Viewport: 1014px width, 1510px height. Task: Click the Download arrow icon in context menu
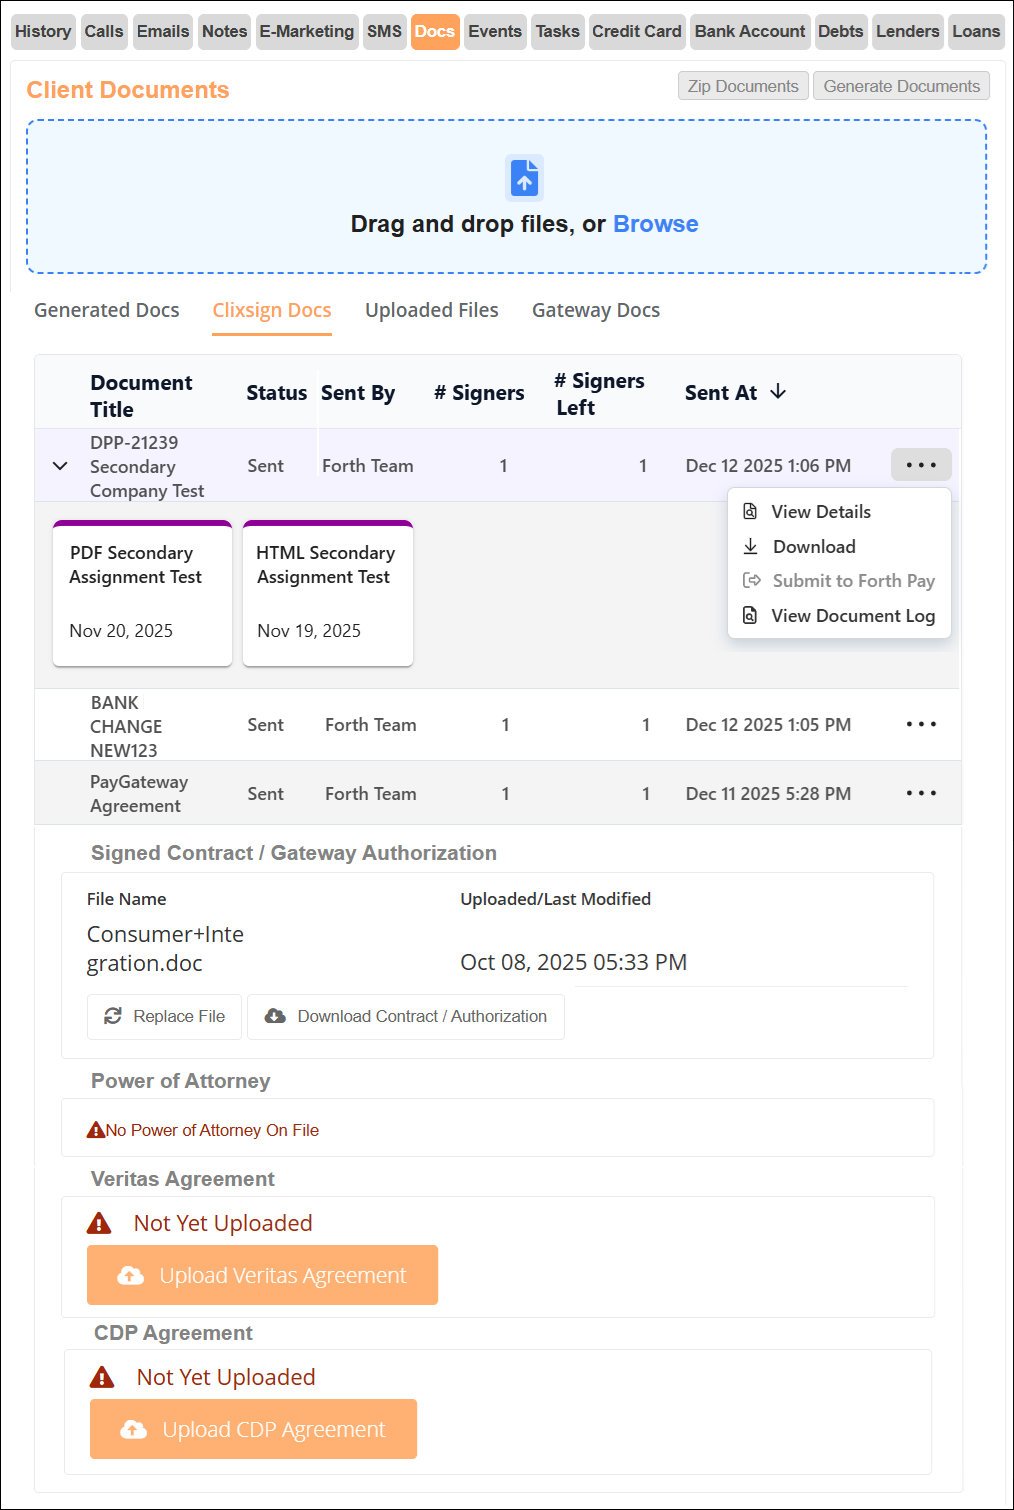[750, 546]
